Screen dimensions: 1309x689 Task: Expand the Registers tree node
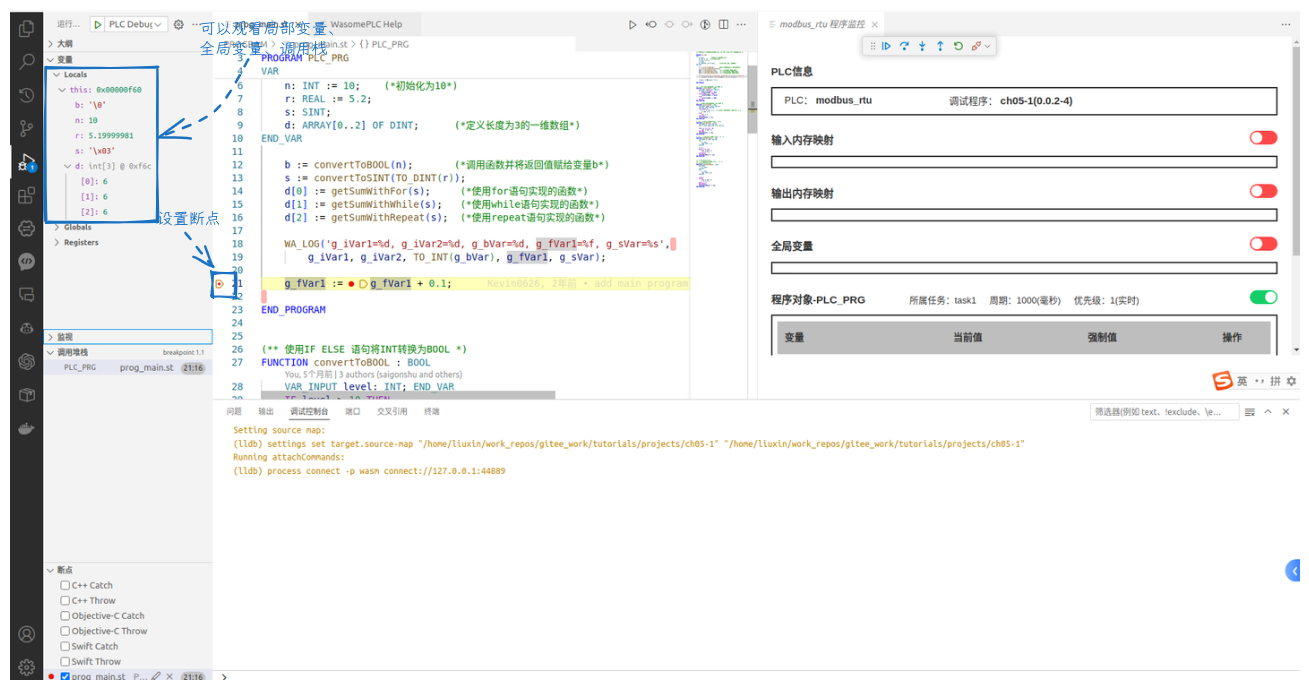(80, 243)
